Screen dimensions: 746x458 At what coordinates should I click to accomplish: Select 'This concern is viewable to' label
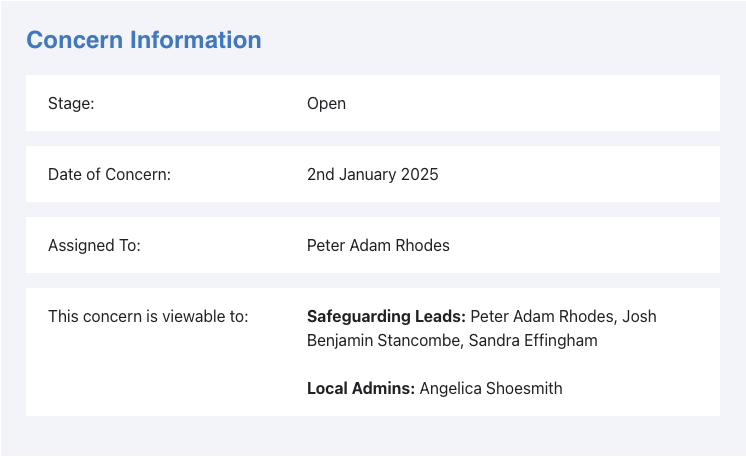[x=148, y=316]
